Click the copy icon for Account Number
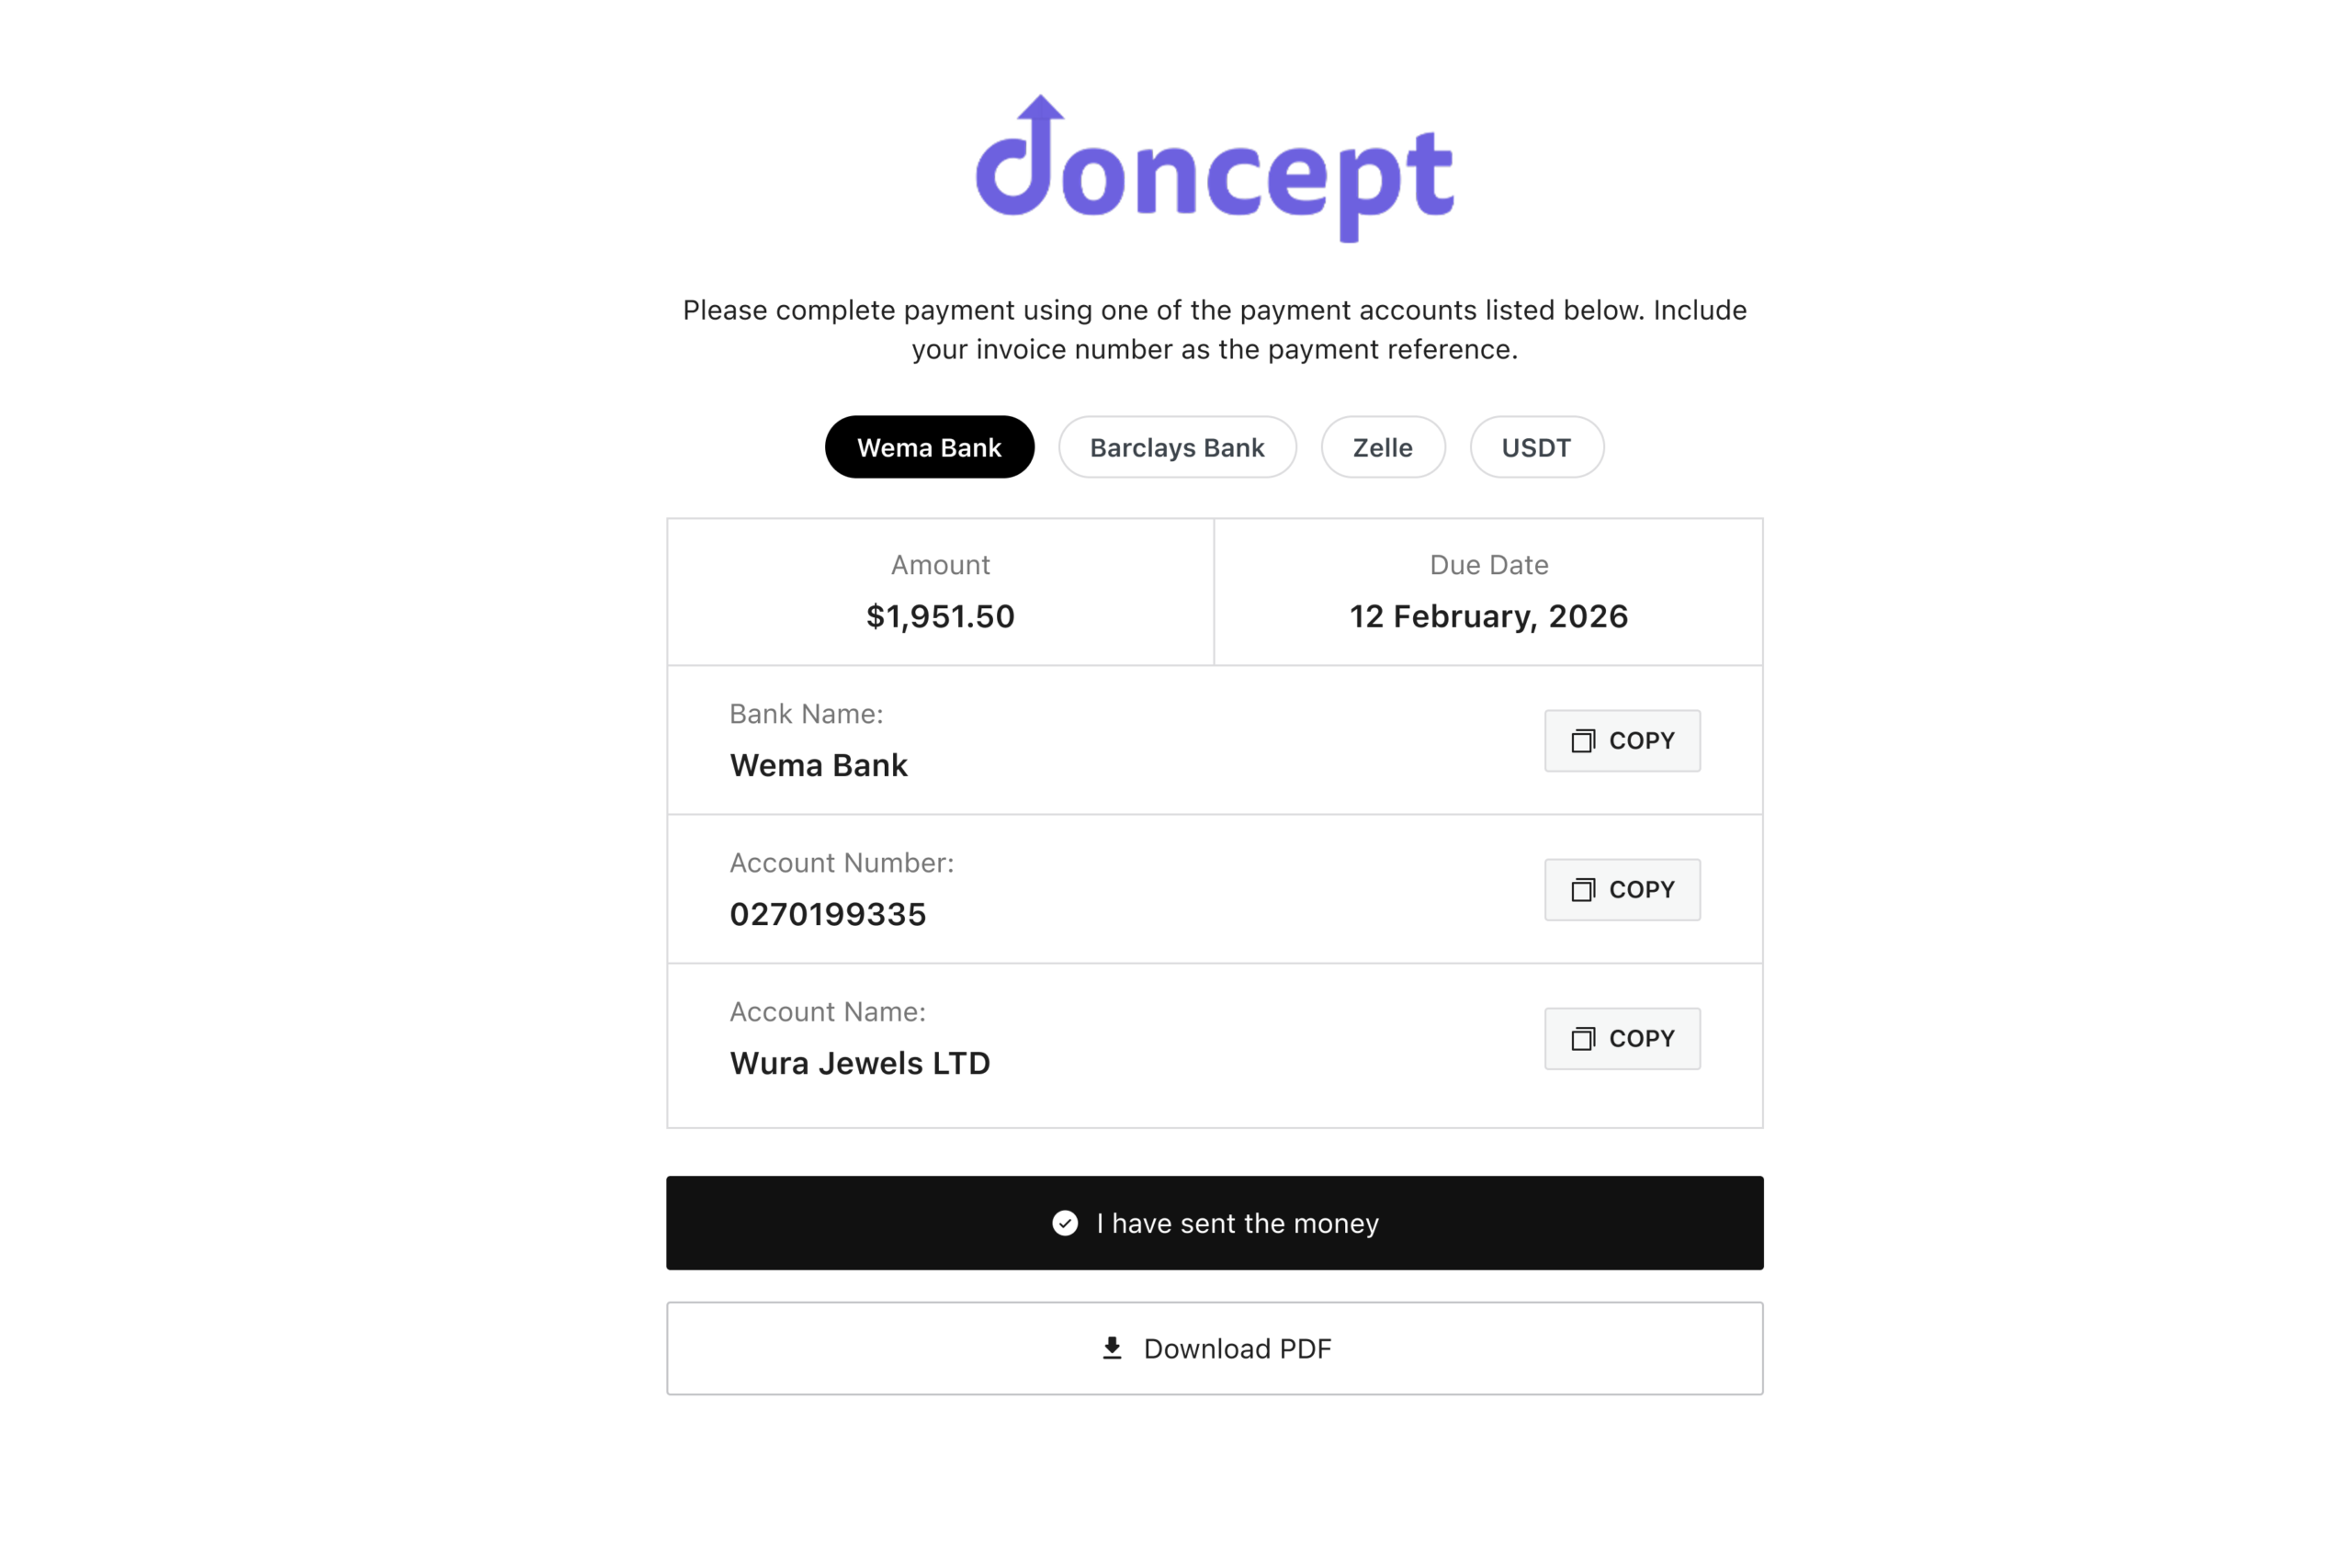2352x1568 pixels. click(x=1582, y=890)
